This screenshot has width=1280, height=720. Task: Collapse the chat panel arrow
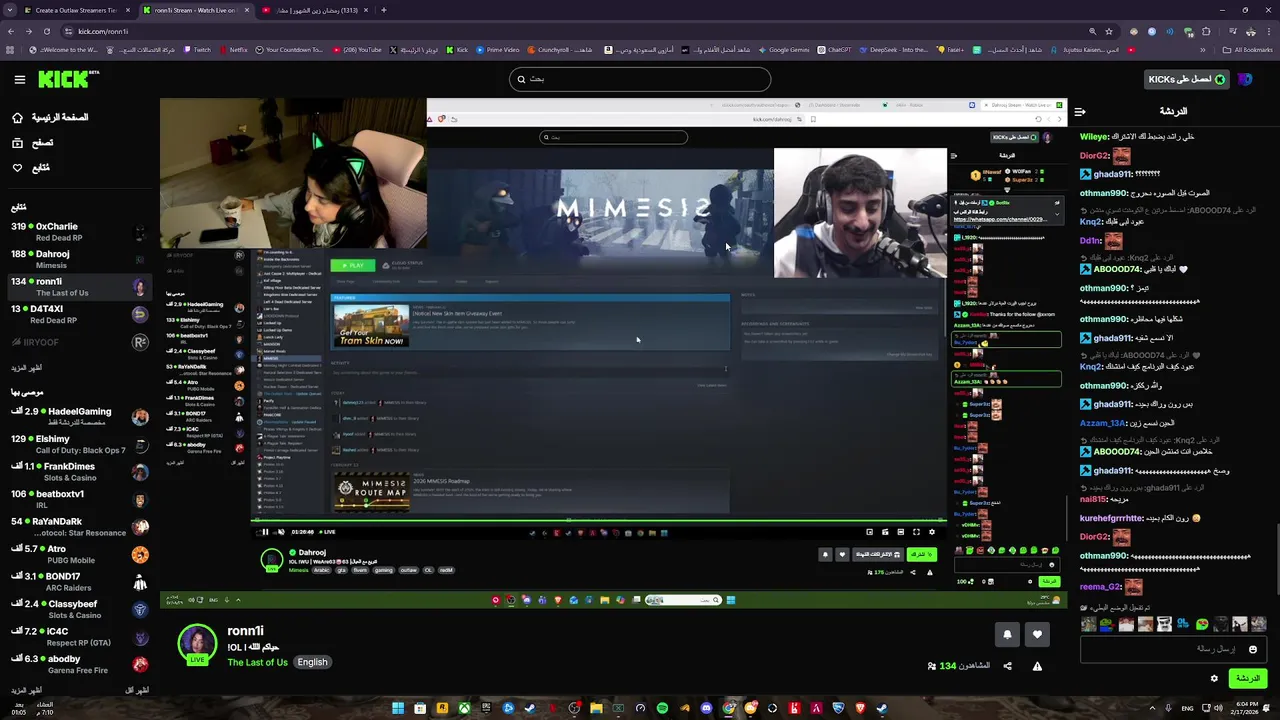1080,112
